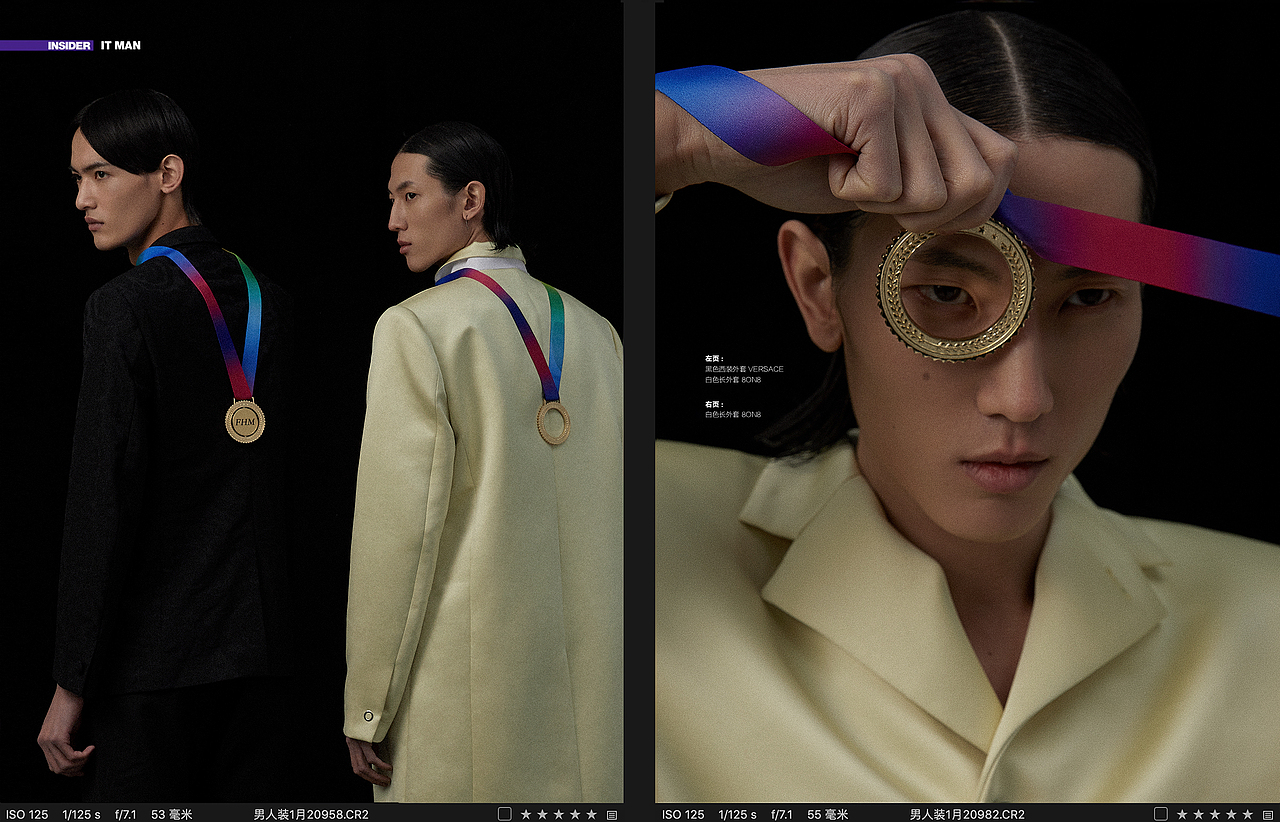Open list icon for 男人装1月20982.CR2
The height and width of the screenshot is (822, 1280).
click(1268, 815)
